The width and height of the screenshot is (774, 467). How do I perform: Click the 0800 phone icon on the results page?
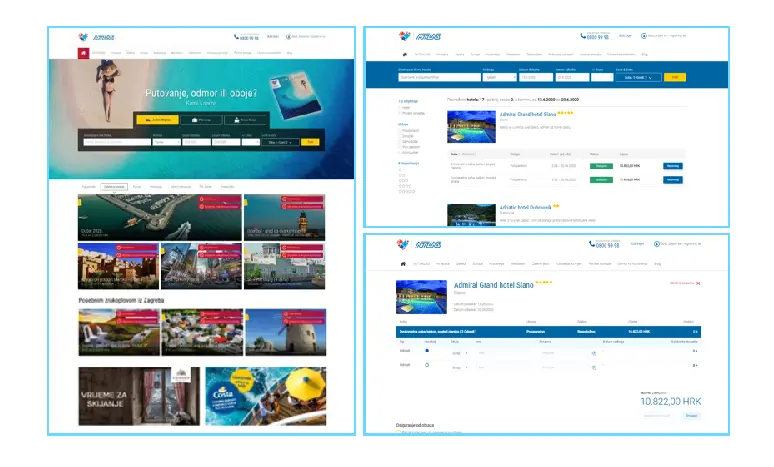pos(583,36)
